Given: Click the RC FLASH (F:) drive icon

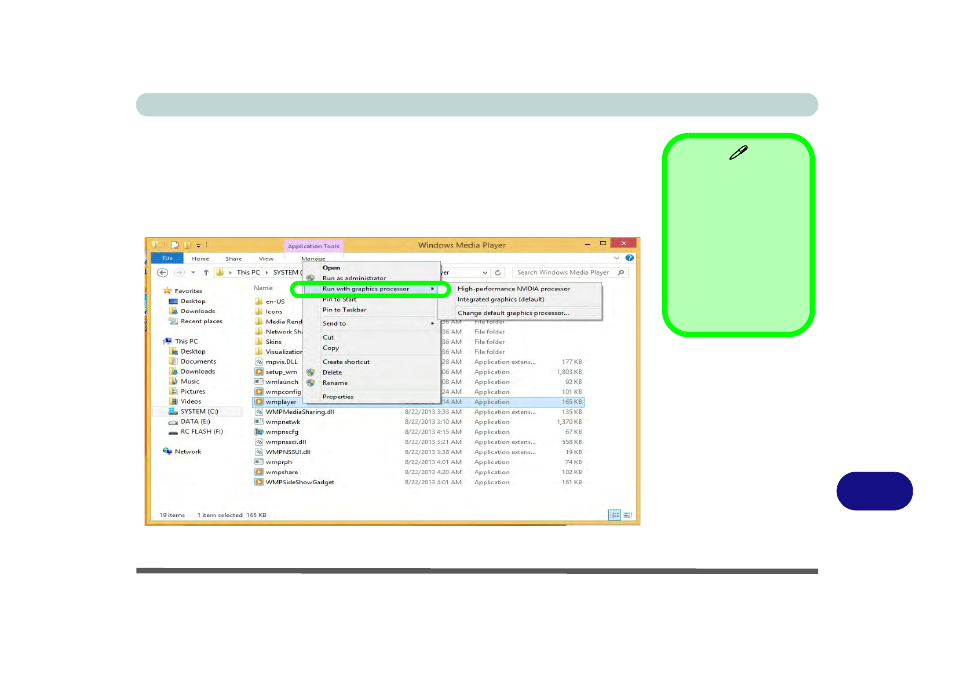Looking at the screenshot, I should 173,432.
